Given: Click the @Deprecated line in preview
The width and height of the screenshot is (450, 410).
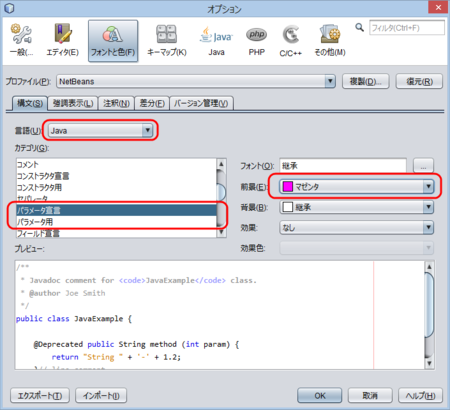Looking at the screenshot, I should point(136,344).
